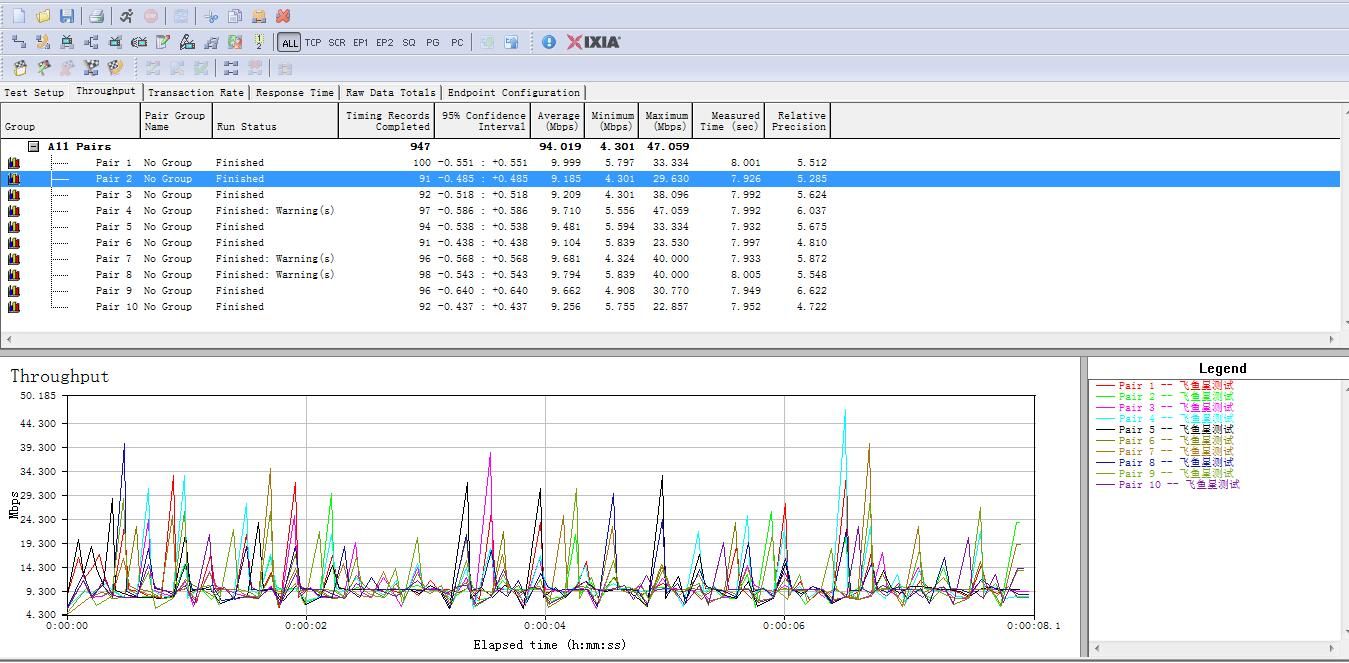Click Pair 1 in the Legend
Screen dimensions: 1349x663
[x=1165, y=386]
